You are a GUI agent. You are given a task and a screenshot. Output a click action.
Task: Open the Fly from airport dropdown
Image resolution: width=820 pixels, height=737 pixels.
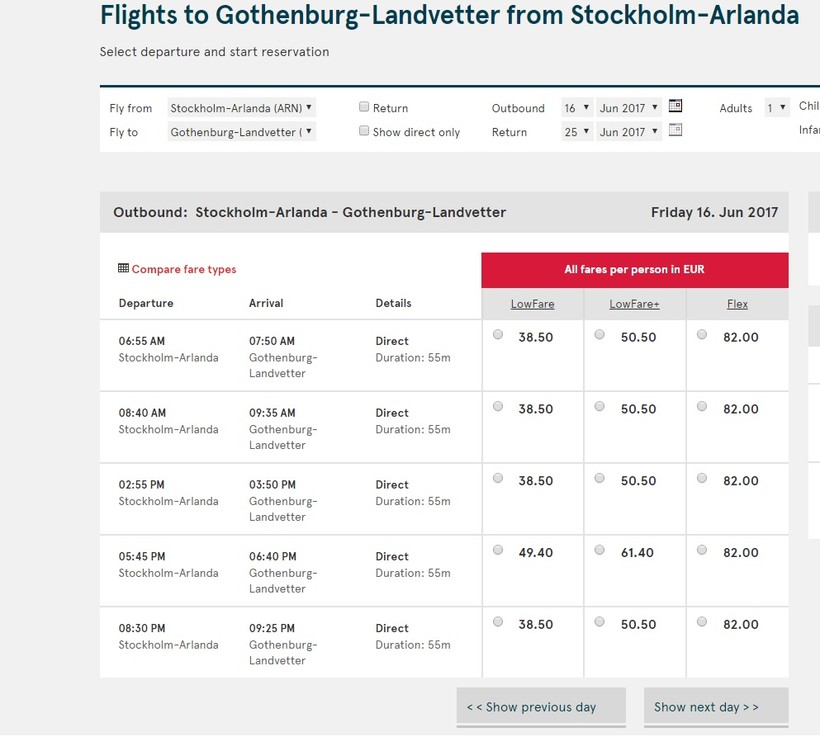coord(241,107)
